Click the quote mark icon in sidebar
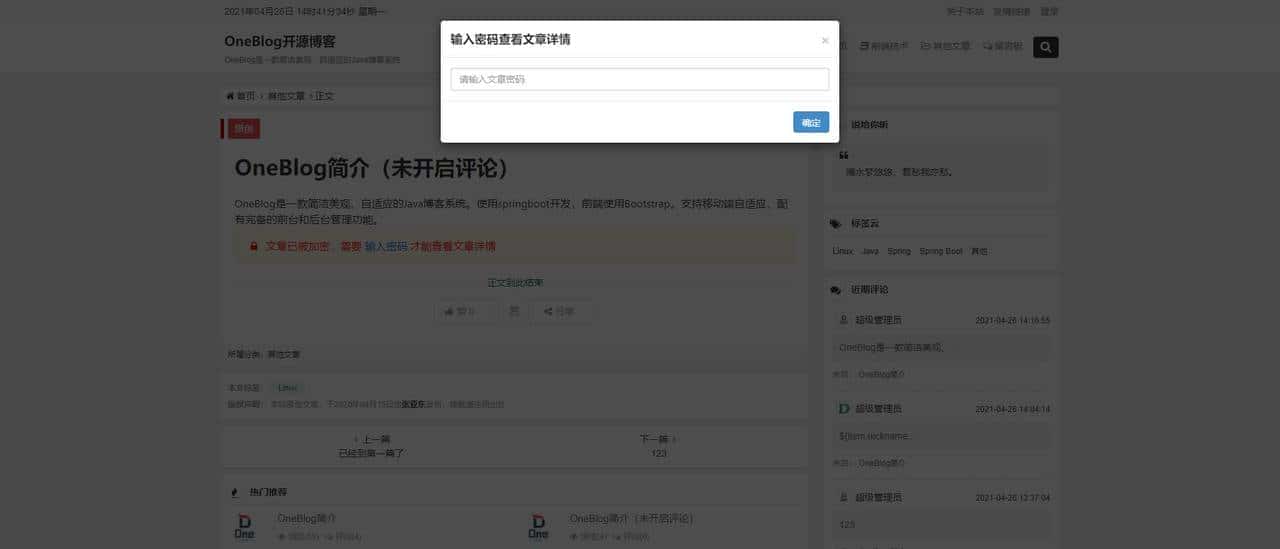 (844, 155)
